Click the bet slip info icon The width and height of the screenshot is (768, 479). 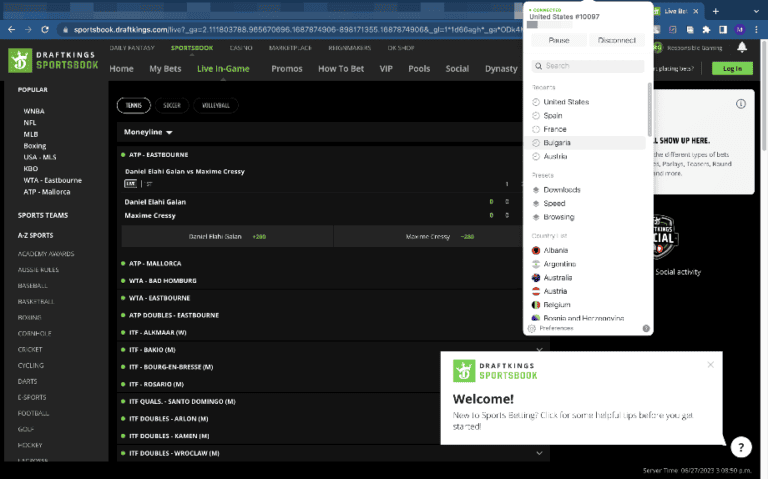pyautogui.click(x=741, y=103)
